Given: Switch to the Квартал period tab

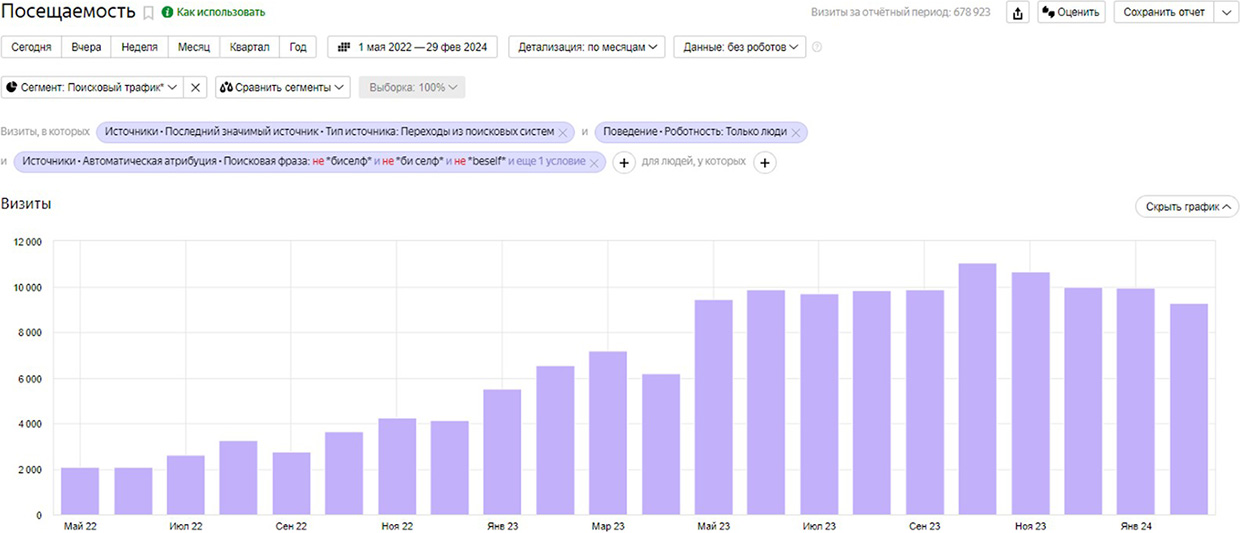Looking at the screenshot, I should 249,47.
